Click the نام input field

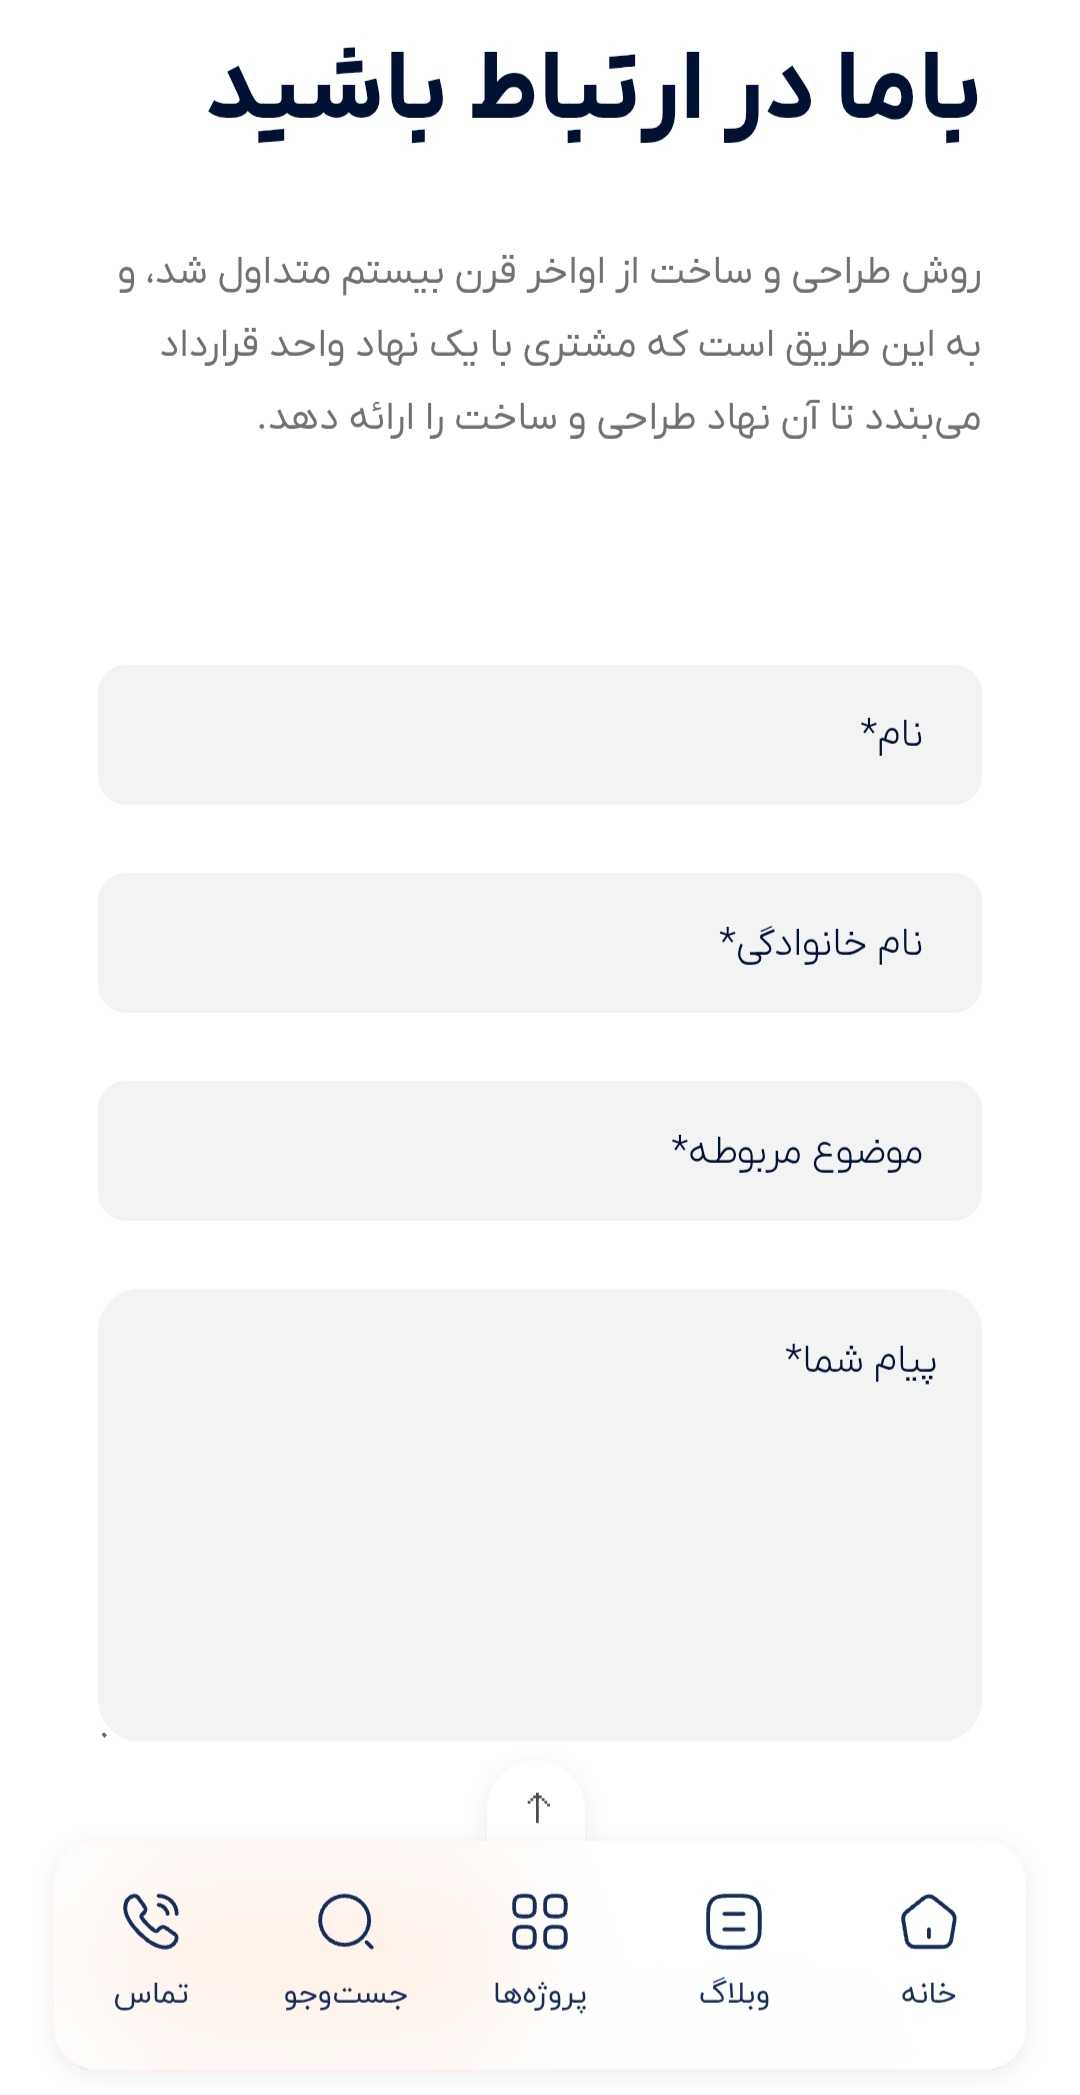click(540, 735)
